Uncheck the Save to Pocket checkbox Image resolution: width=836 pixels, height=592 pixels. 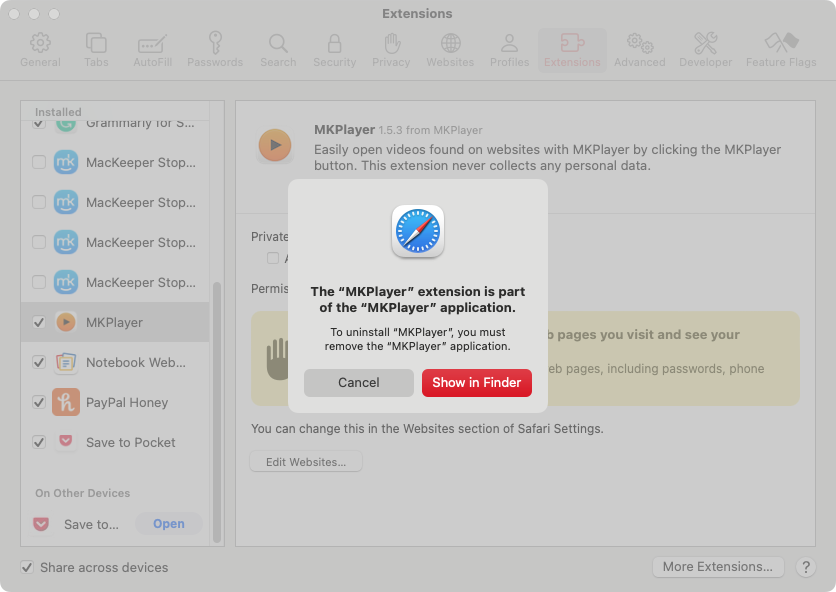coord(39,442)
